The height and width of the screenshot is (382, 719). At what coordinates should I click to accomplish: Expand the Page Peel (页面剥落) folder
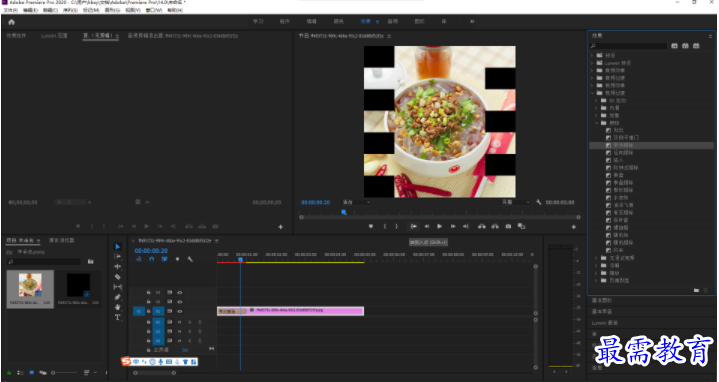click(596, 281)
